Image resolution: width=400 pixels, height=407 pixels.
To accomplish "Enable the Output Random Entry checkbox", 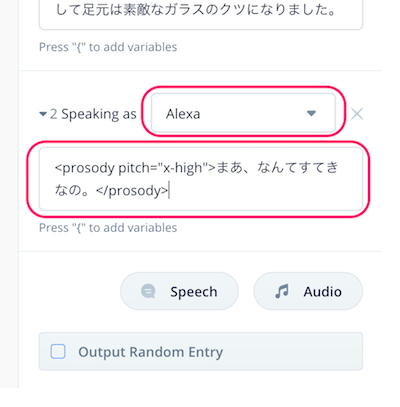I will click(58, 351).
